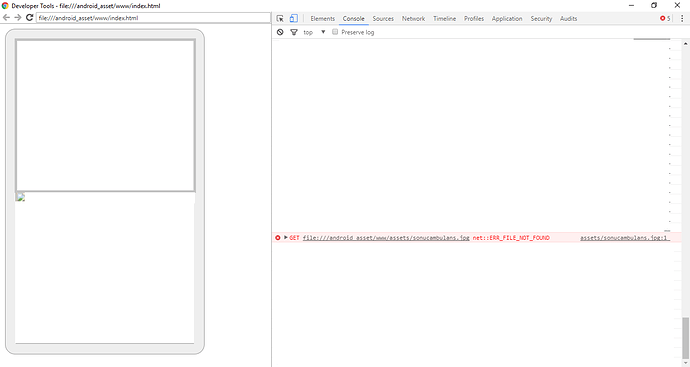
Task: Activate the inspect element picker icon
Action: [280, 18]
